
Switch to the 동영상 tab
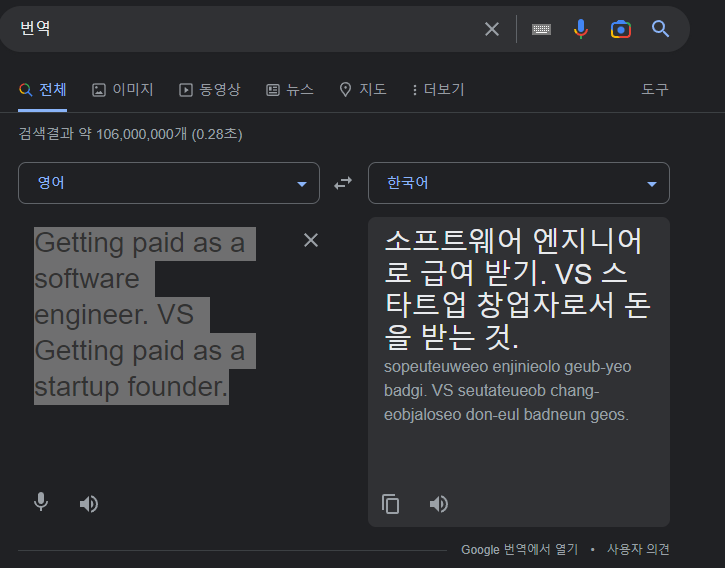coord(209,89)
